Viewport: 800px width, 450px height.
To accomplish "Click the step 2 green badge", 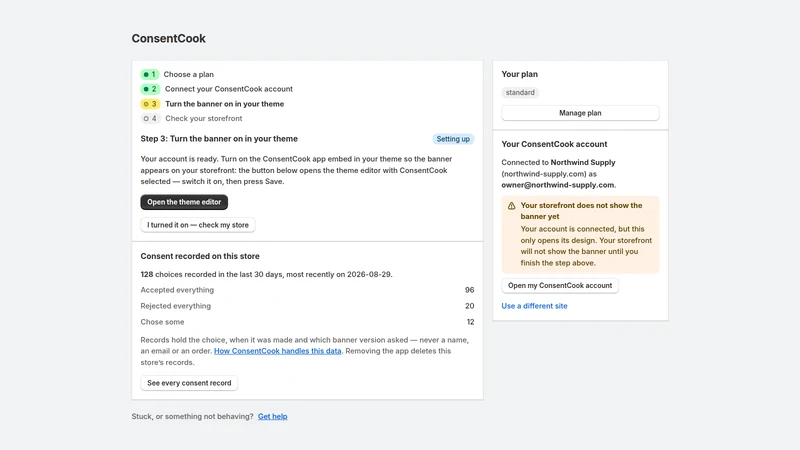I will tap(151, 89).
